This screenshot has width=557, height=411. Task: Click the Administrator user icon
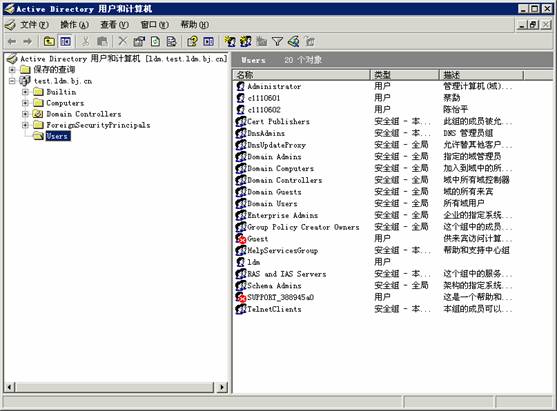click(x=240, y=86)
